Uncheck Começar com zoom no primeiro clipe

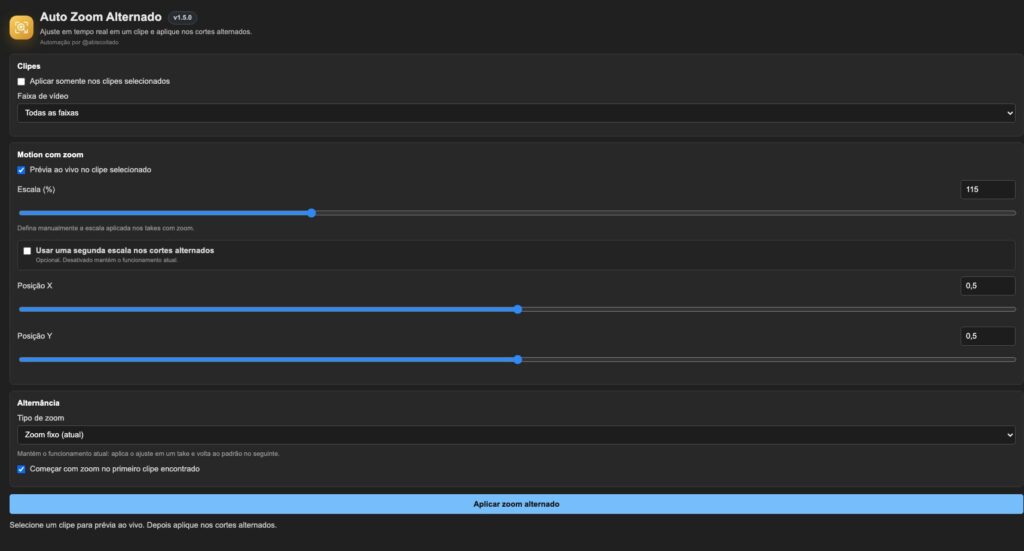[22, 469]
